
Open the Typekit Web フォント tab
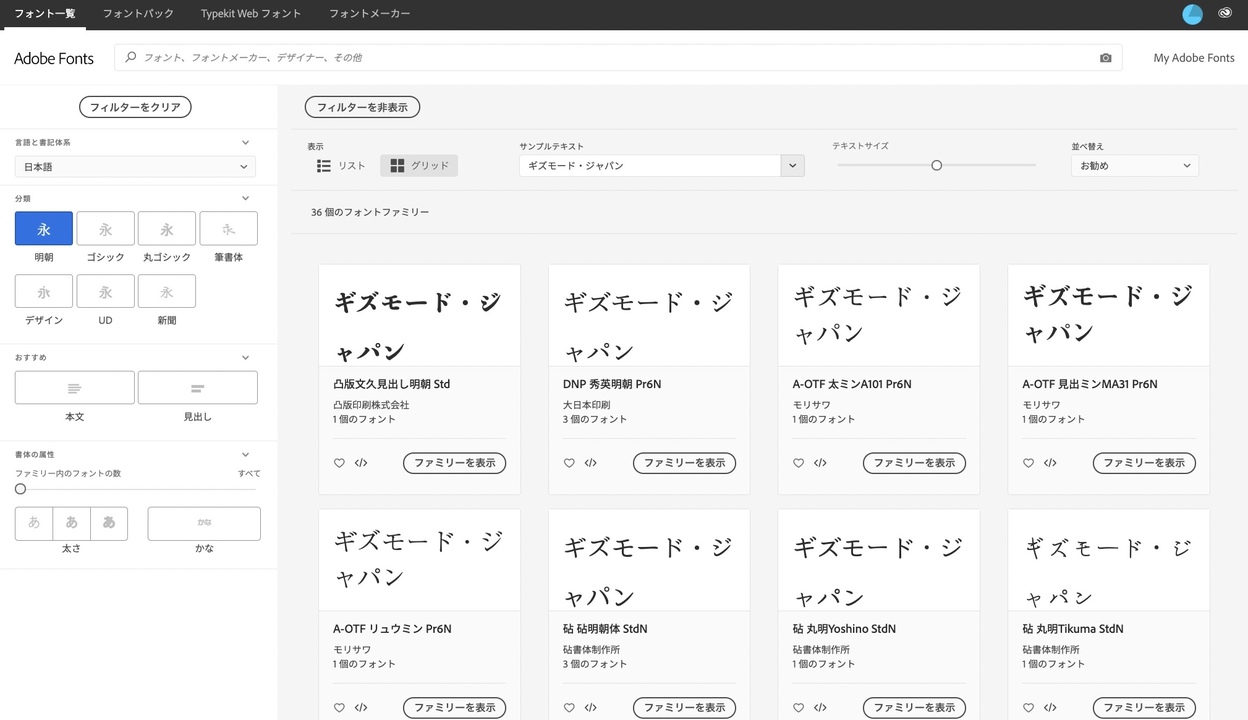[x=251, y=14]
